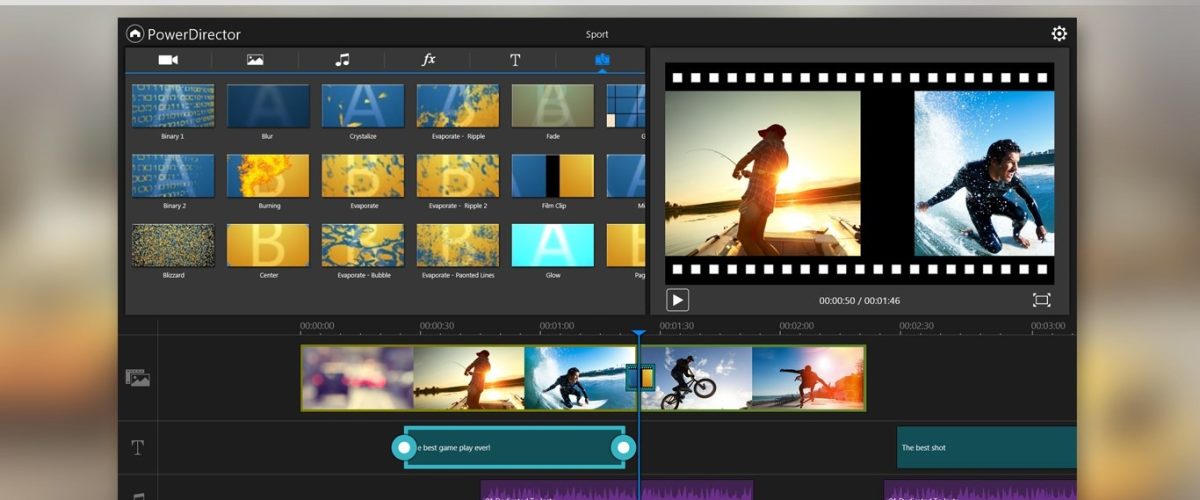The height and width of the screenshot is (500, 1200).
Task: Choose the Binary 2 transition
Action: click(173, 176)
